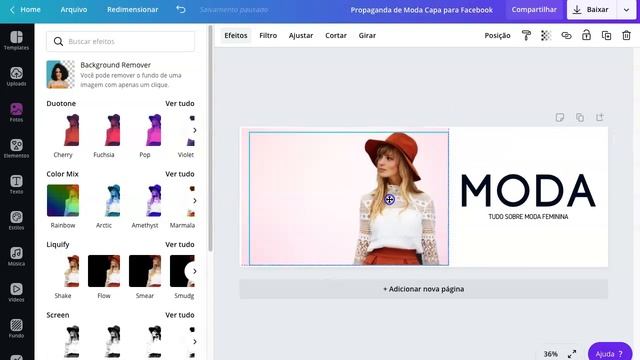Open the Redimensionar menu
Image resolution: width=640 pixels, height=360 pixels.
[133, 9]
